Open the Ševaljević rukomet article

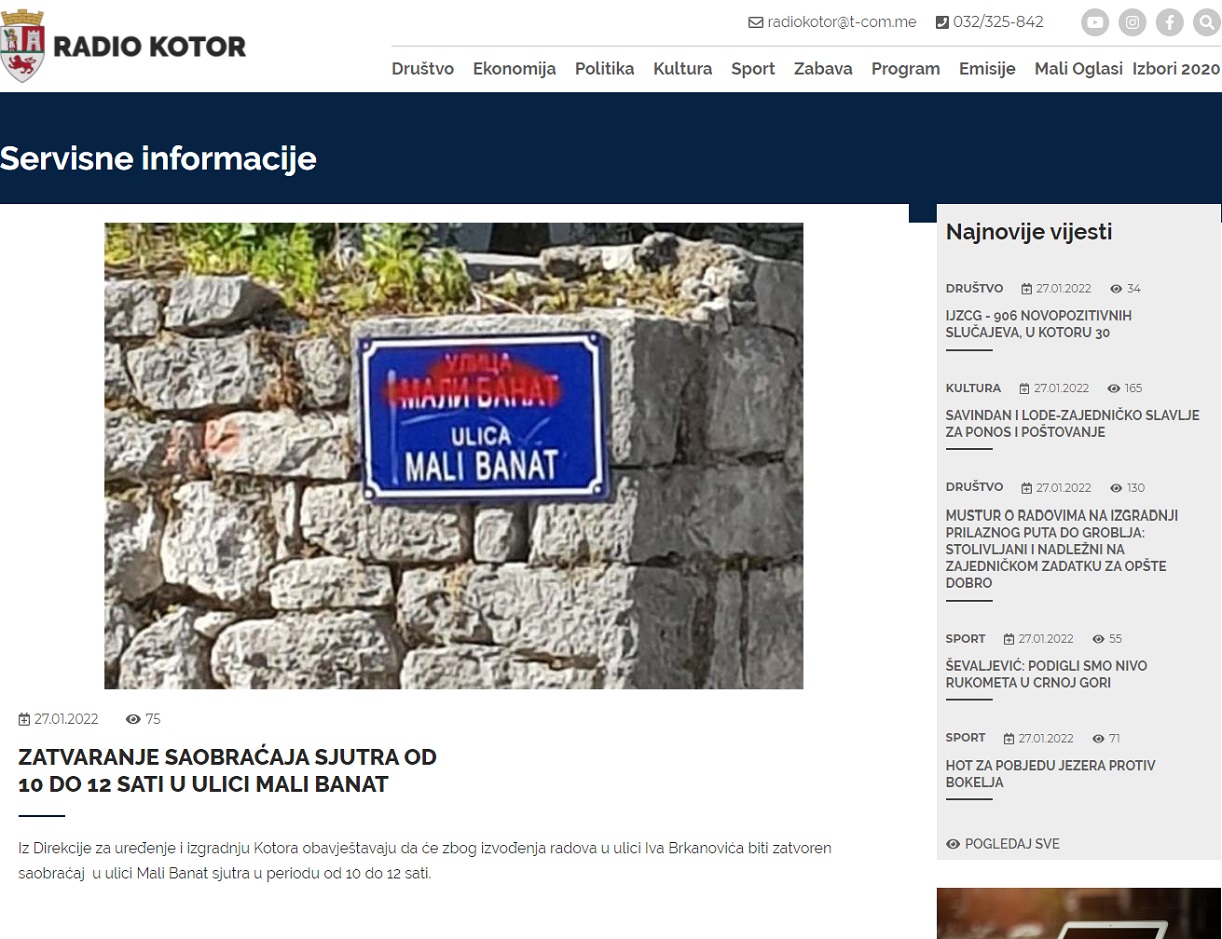tap(1047, 674)
